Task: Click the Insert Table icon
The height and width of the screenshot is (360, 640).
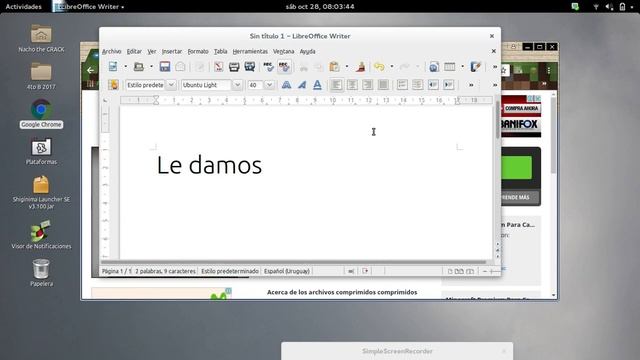Action: [449, 67]
